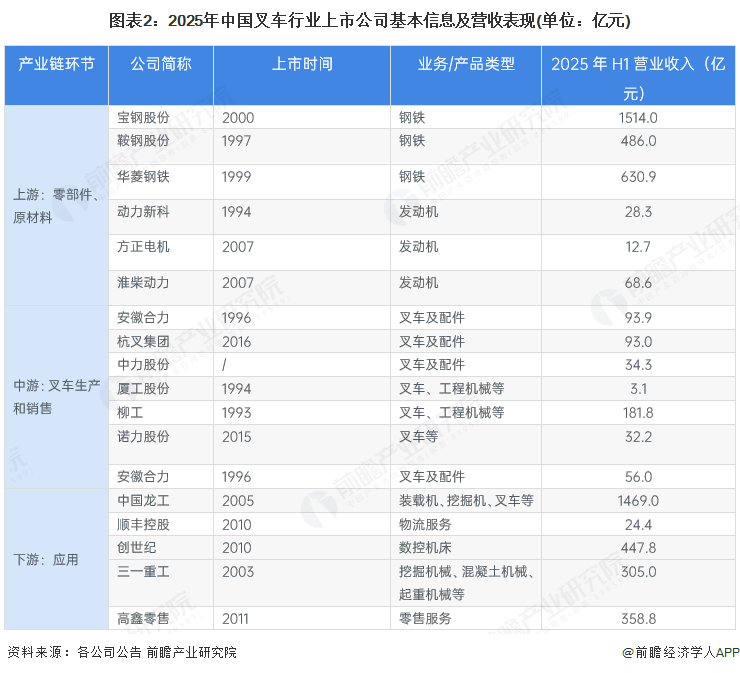Viewport: 740px width, 673px height.
Task: Click the chart title about 2025年中国叉车行业上市公司
Action: (370, 21)
